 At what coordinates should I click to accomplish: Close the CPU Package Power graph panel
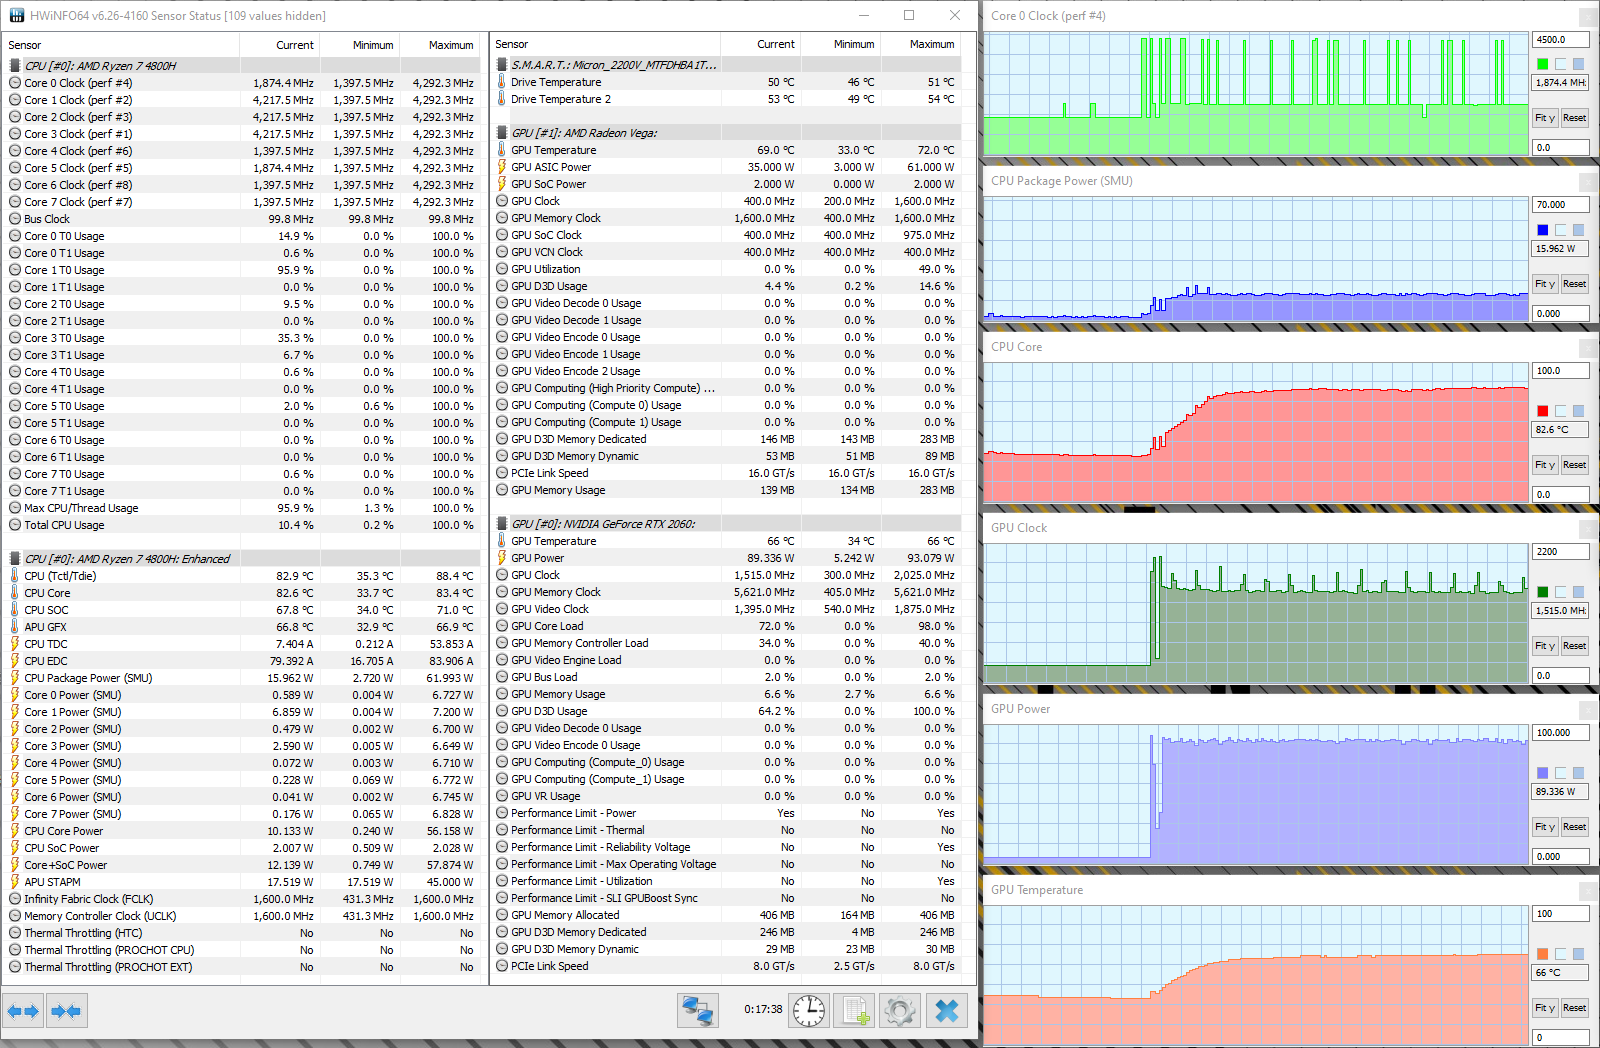tap(1589, 182)
